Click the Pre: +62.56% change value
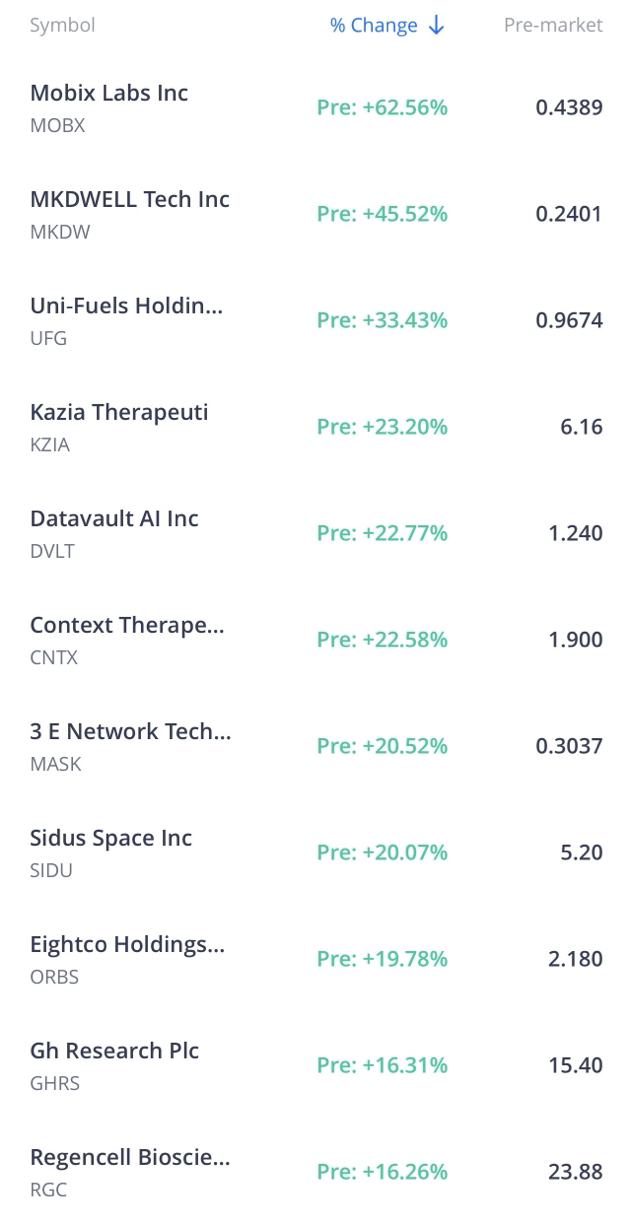The width and height of the screenshot is (633, 1226). point(382,107)
